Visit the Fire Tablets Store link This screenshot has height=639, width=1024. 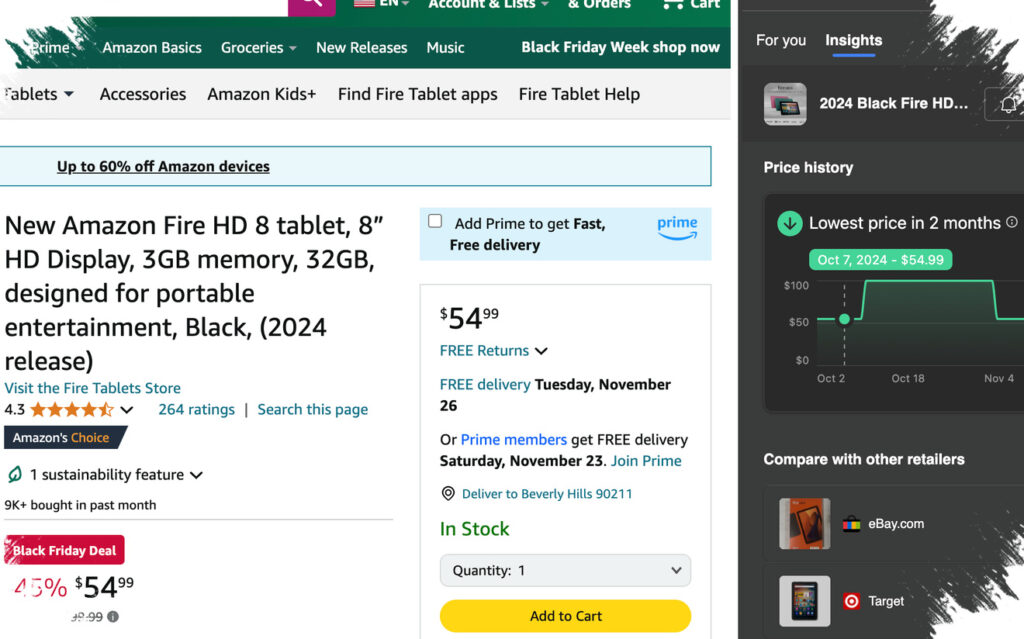93,388
